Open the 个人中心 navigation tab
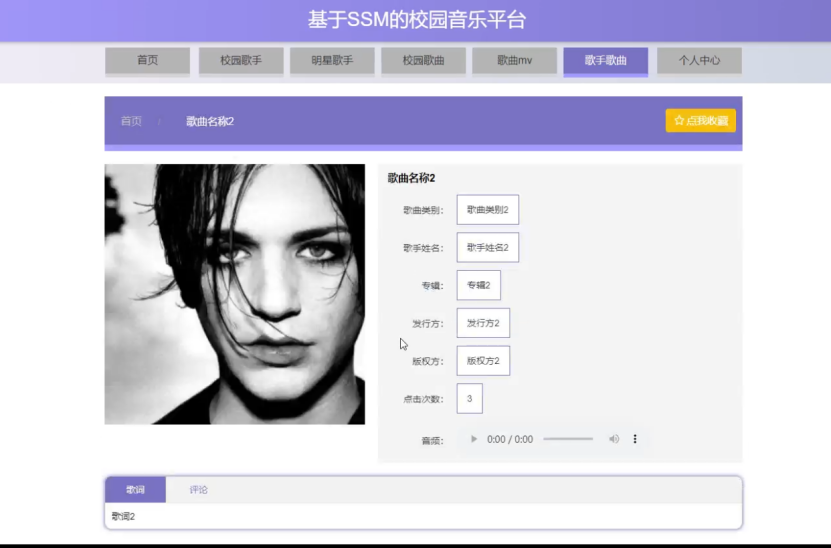Viewport: 831px width, 548px height. click(700, 60)
